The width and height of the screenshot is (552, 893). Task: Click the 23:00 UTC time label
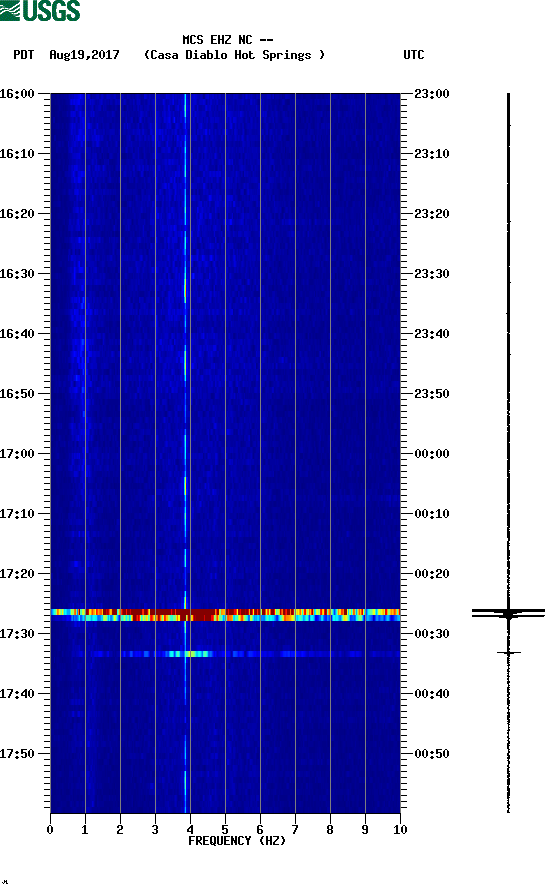point(432,93)
